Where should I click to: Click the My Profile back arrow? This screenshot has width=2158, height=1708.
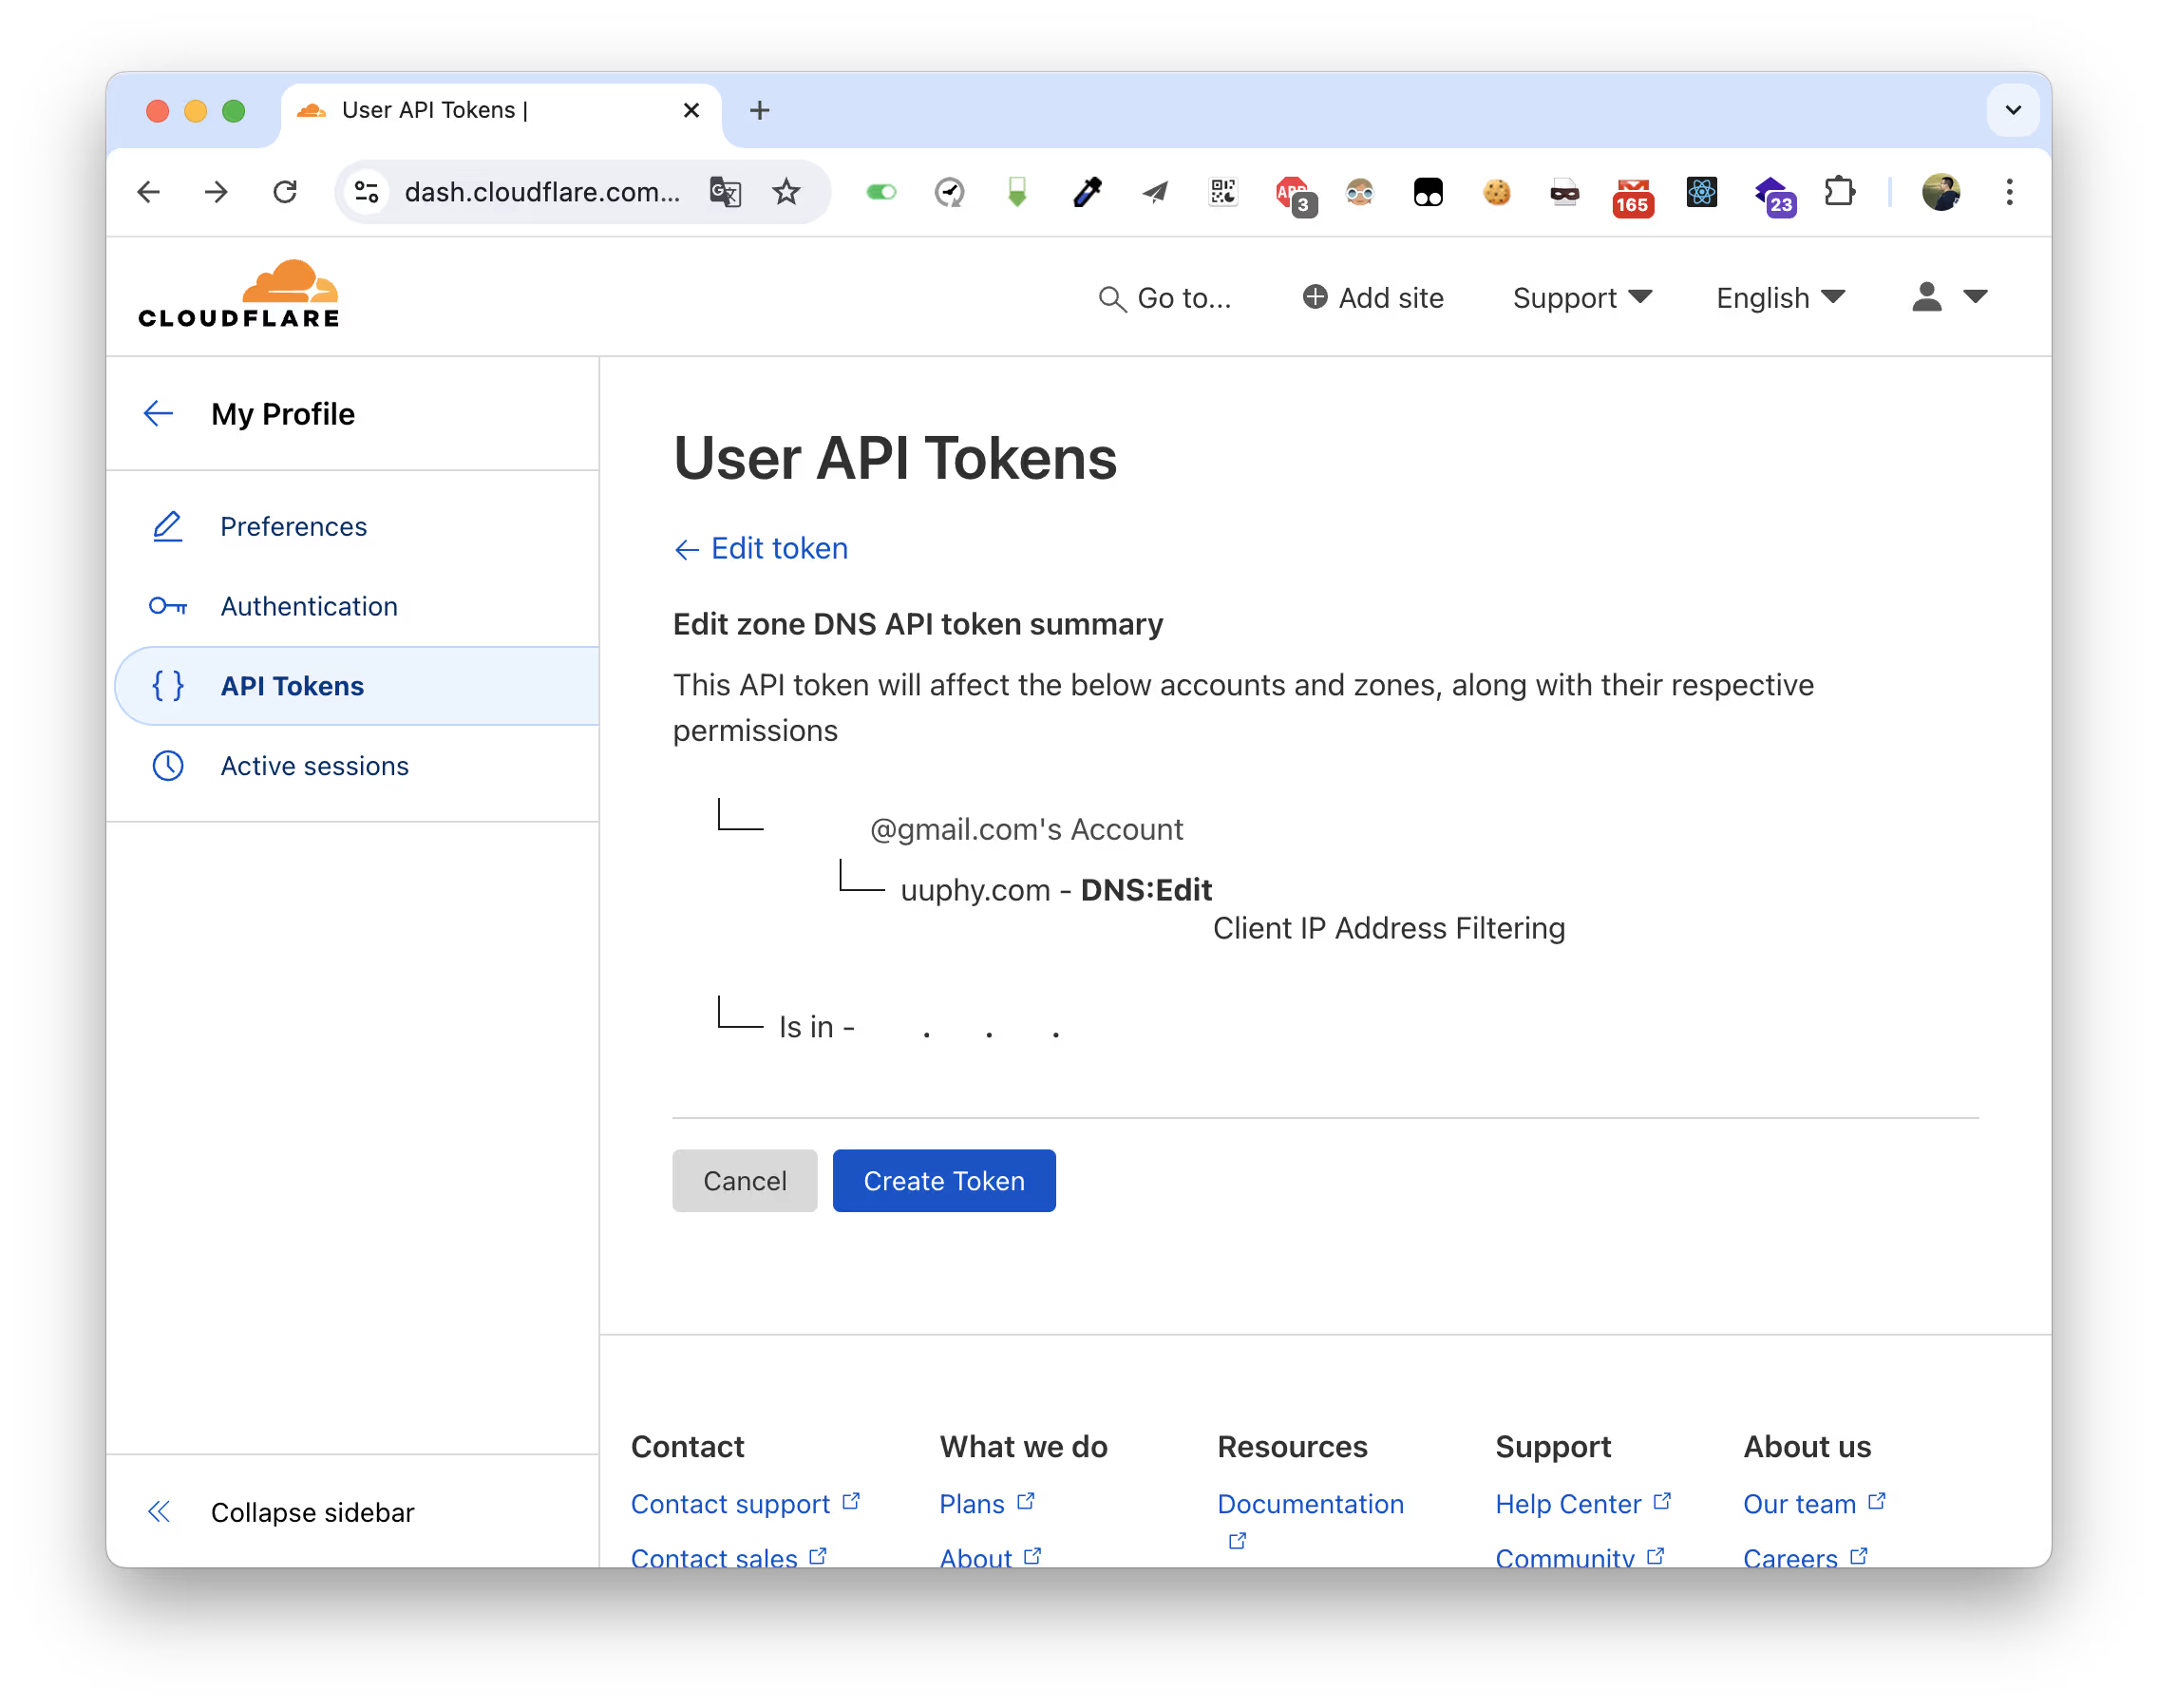click(158, 414)
